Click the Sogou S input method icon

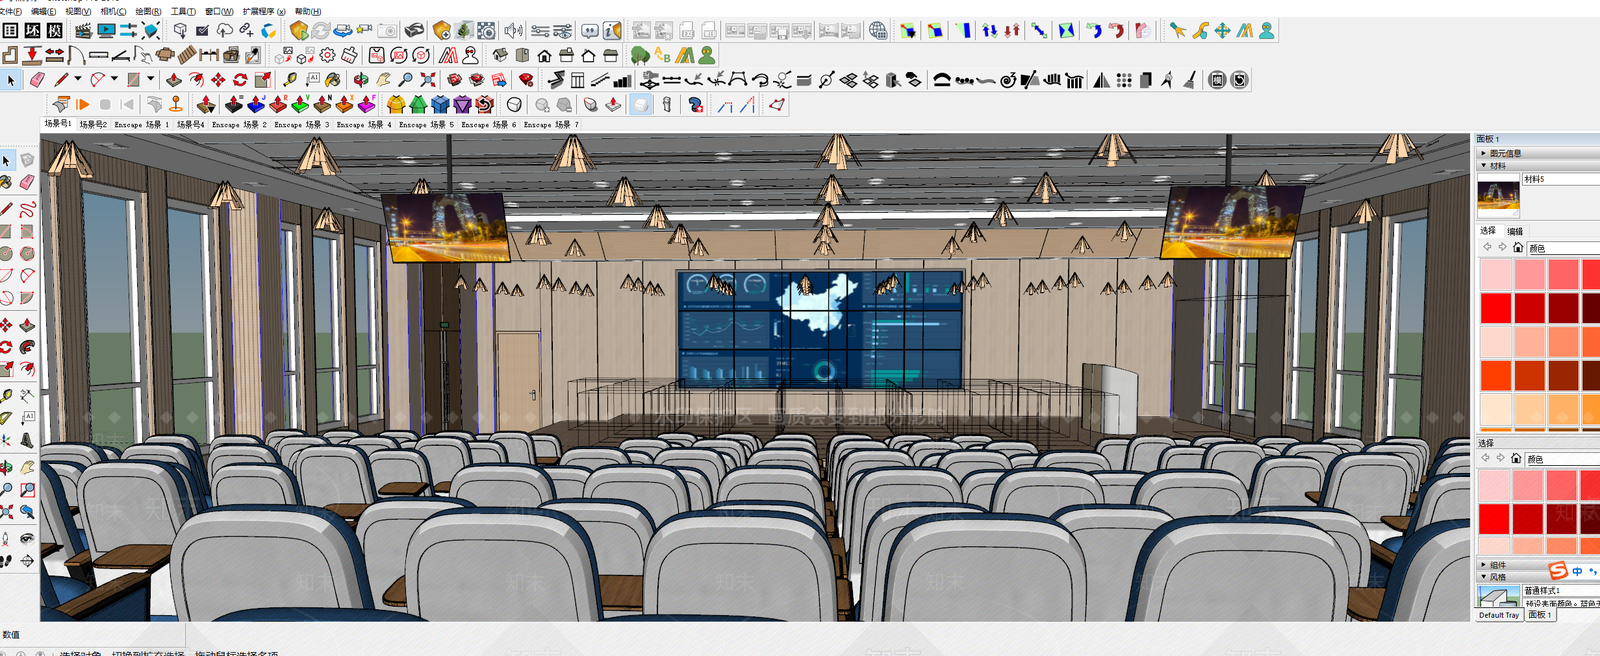[x=1558, y=571]
